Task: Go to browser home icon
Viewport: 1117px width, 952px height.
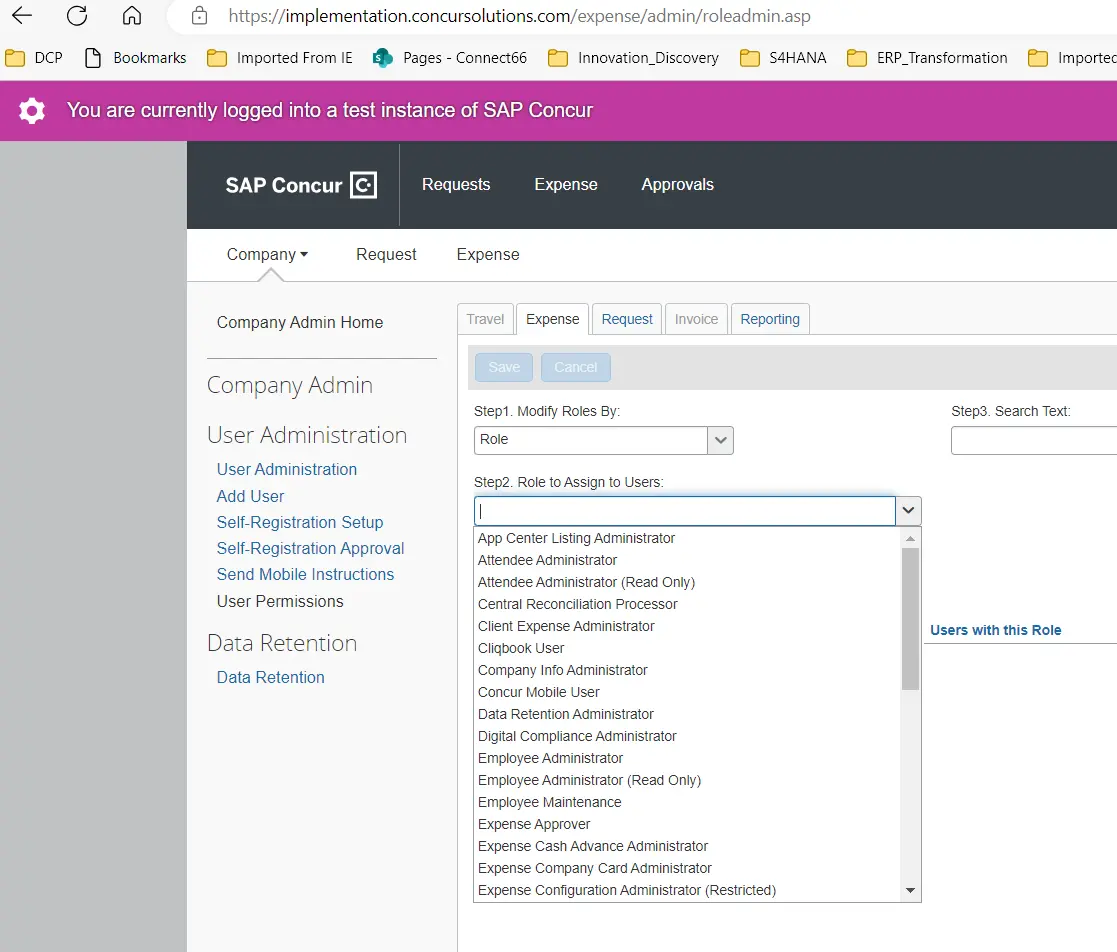Action: click(132, 16)
